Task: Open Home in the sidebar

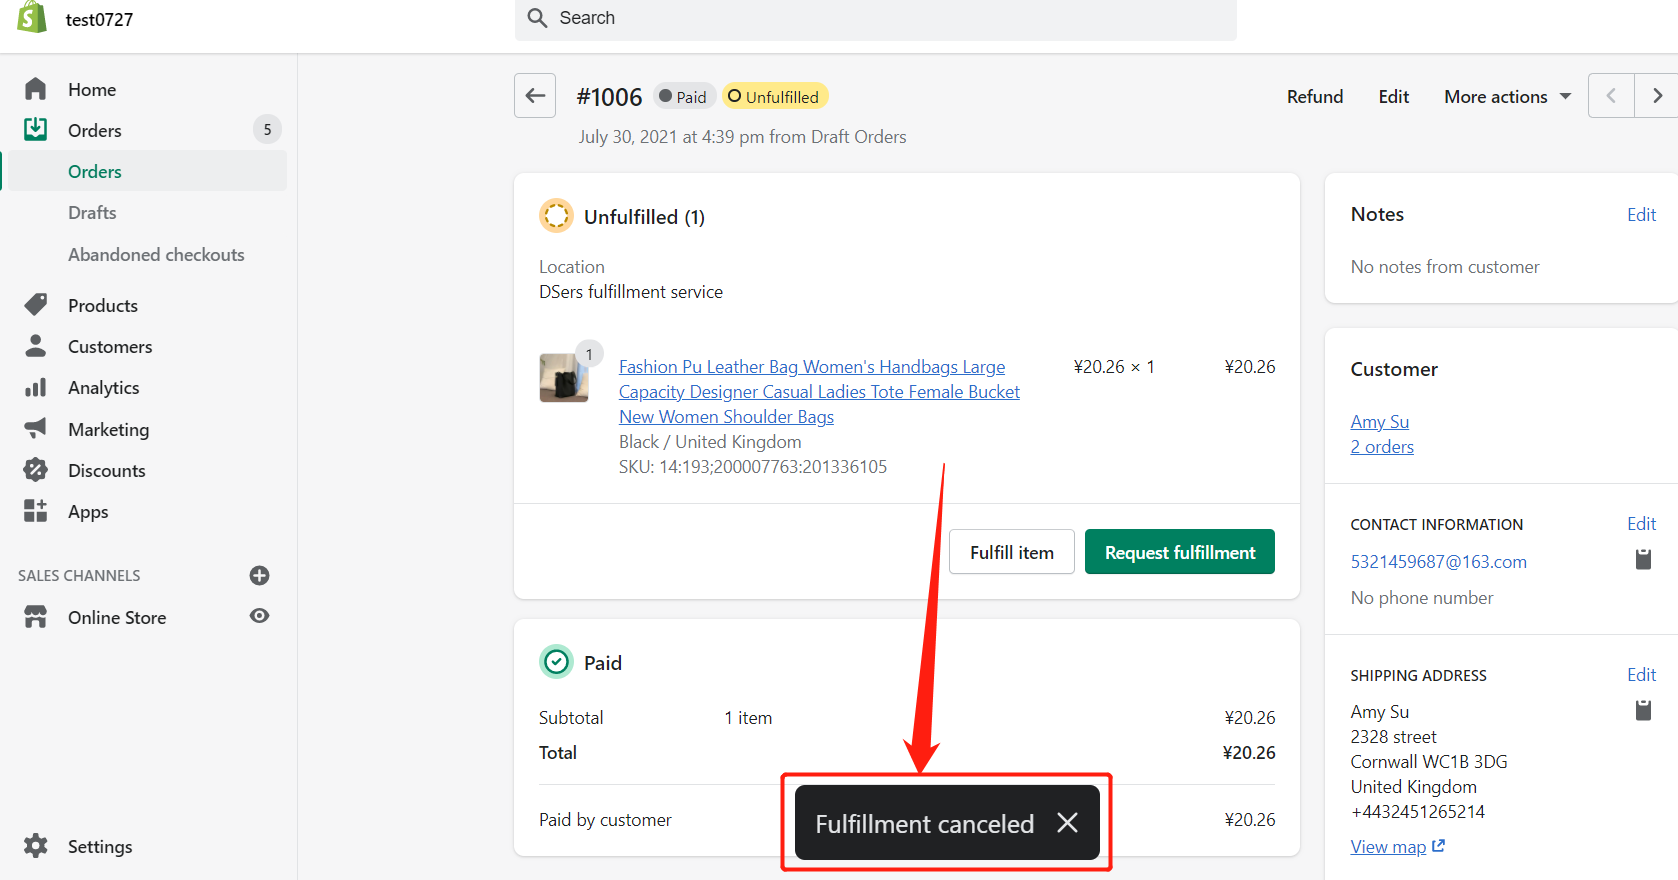Action: point(92,90)
